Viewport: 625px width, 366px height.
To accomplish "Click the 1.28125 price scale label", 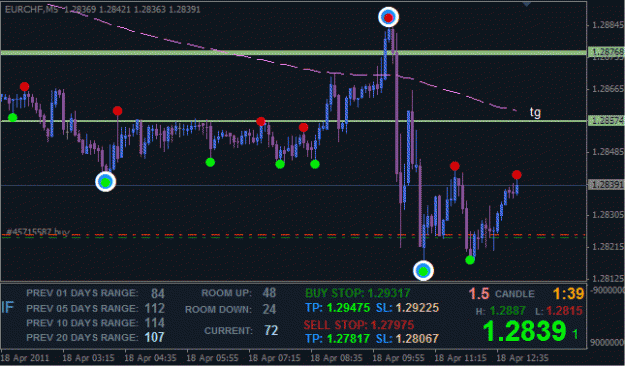I will [608, 278].
